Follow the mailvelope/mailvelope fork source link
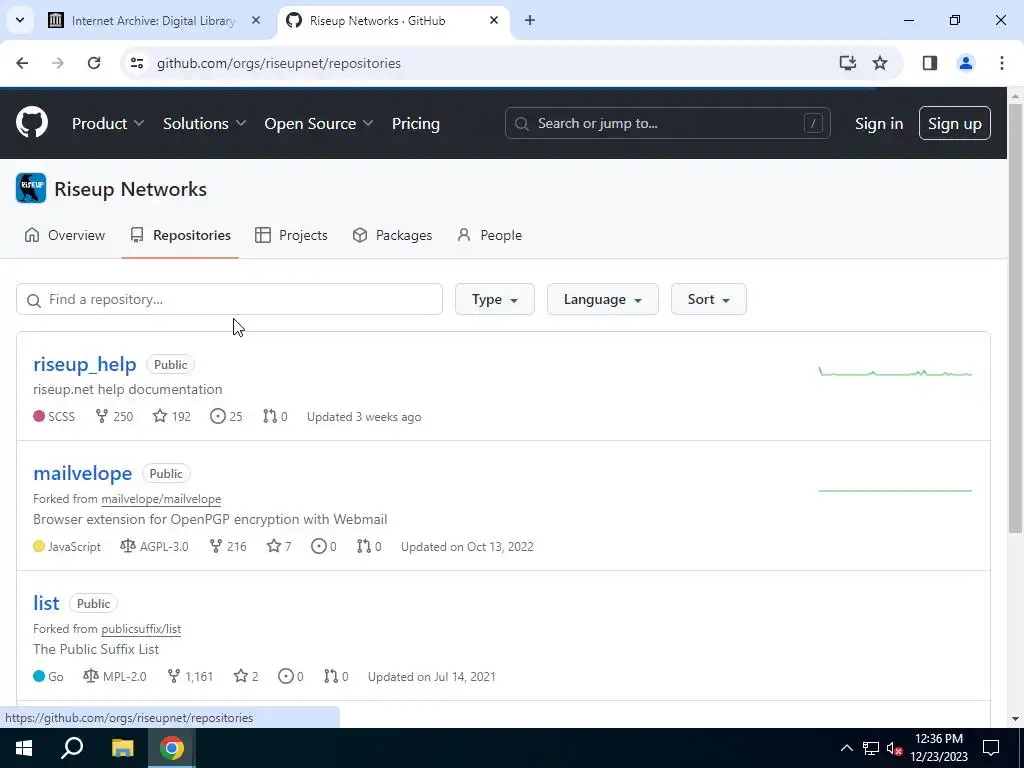The image size is (1024, 768). click(x=161, y=499)
